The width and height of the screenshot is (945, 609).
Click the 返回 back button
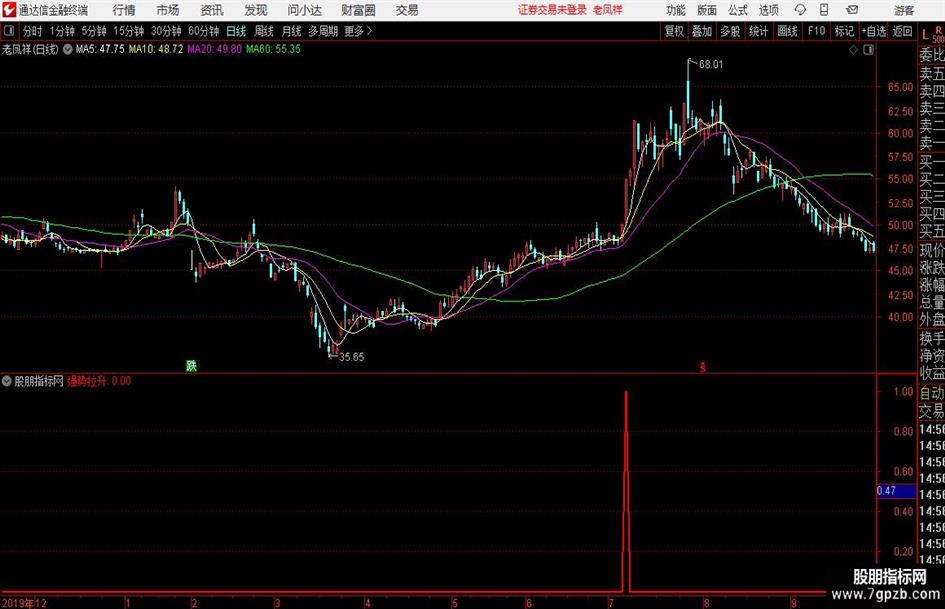903,31
